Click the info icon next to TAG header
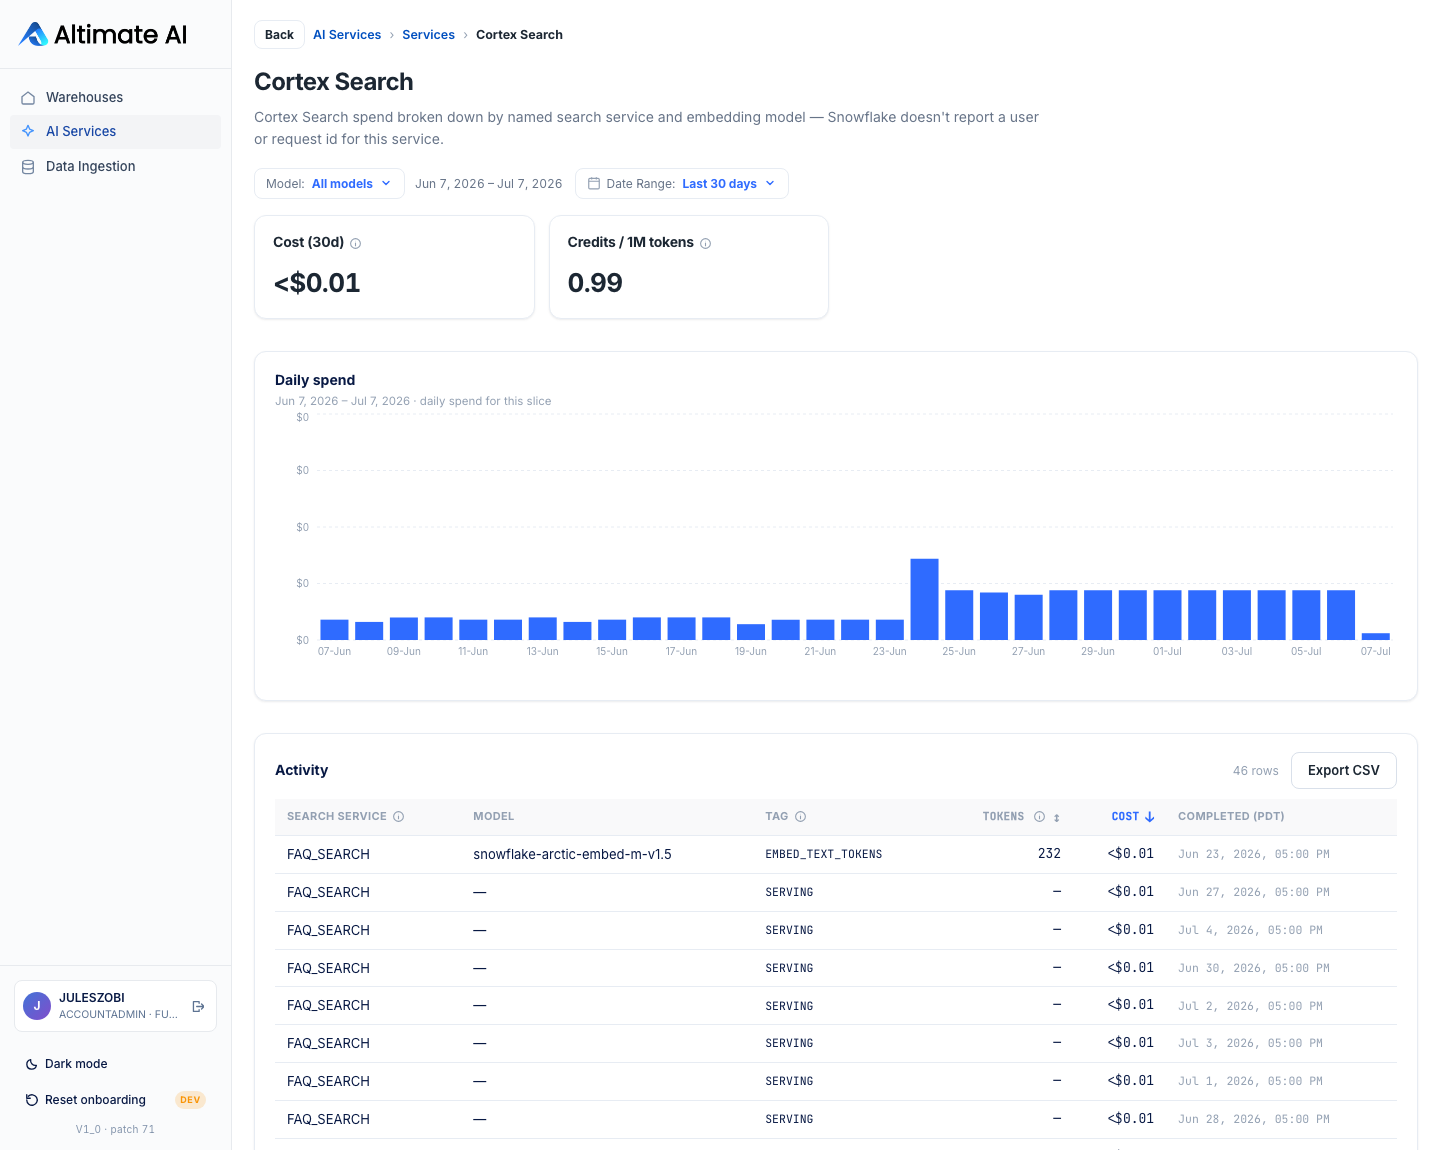 click(x=800, y=817)
